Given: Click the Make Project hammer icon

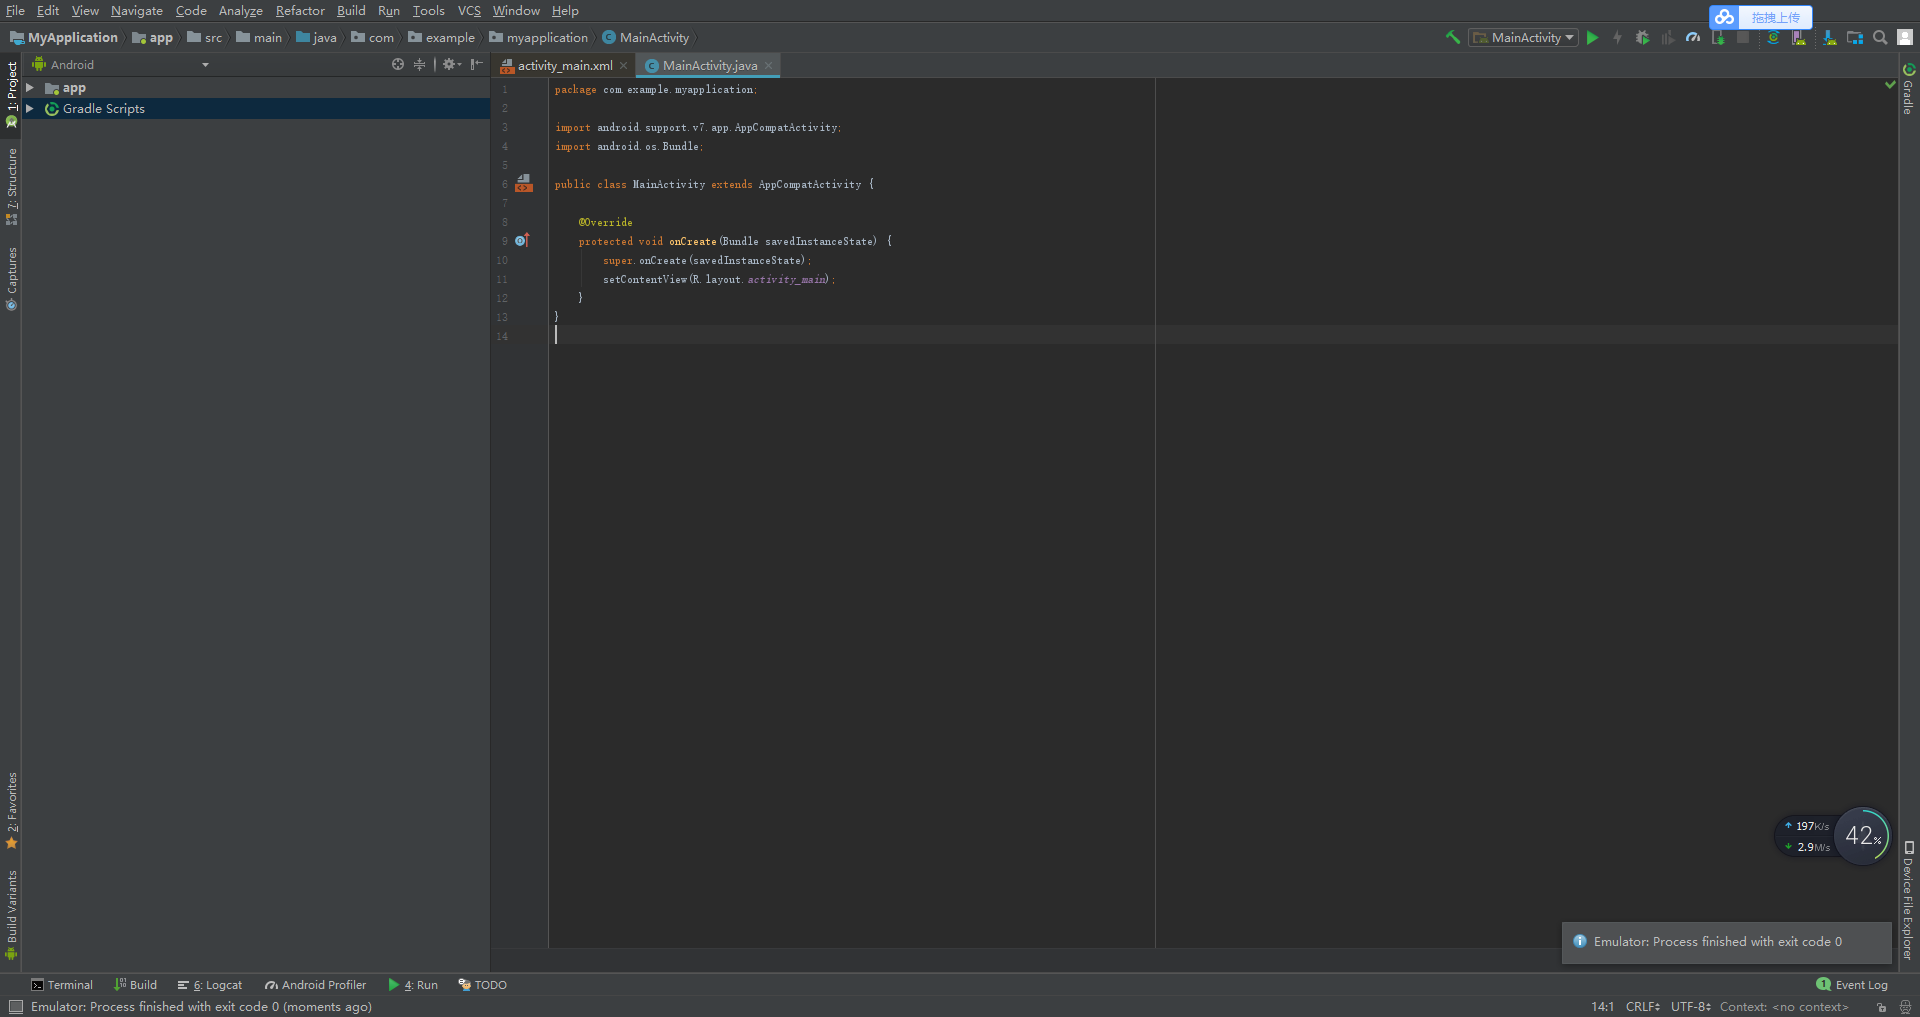Looking at the screenshot, I should pos(1453,37).
